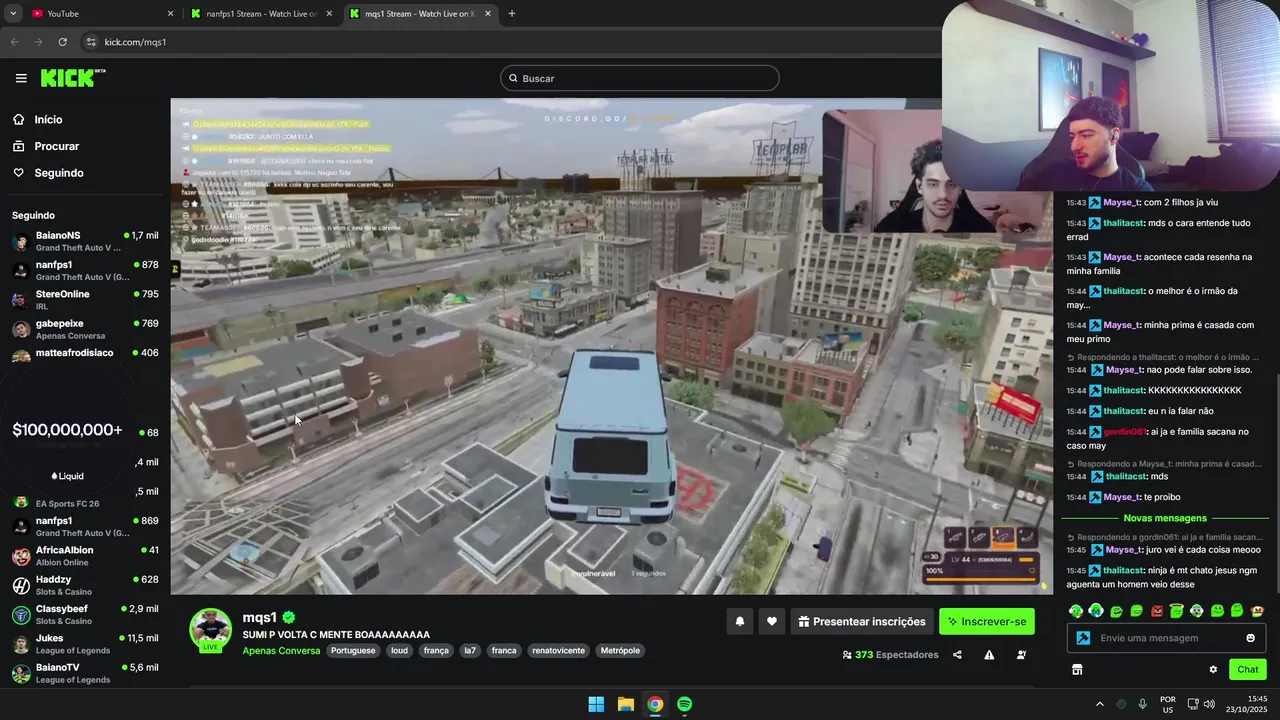This screenshot has width=1280, height=720.
Task: Select the mqs1 Stream tab
Action: pos(420,14)
